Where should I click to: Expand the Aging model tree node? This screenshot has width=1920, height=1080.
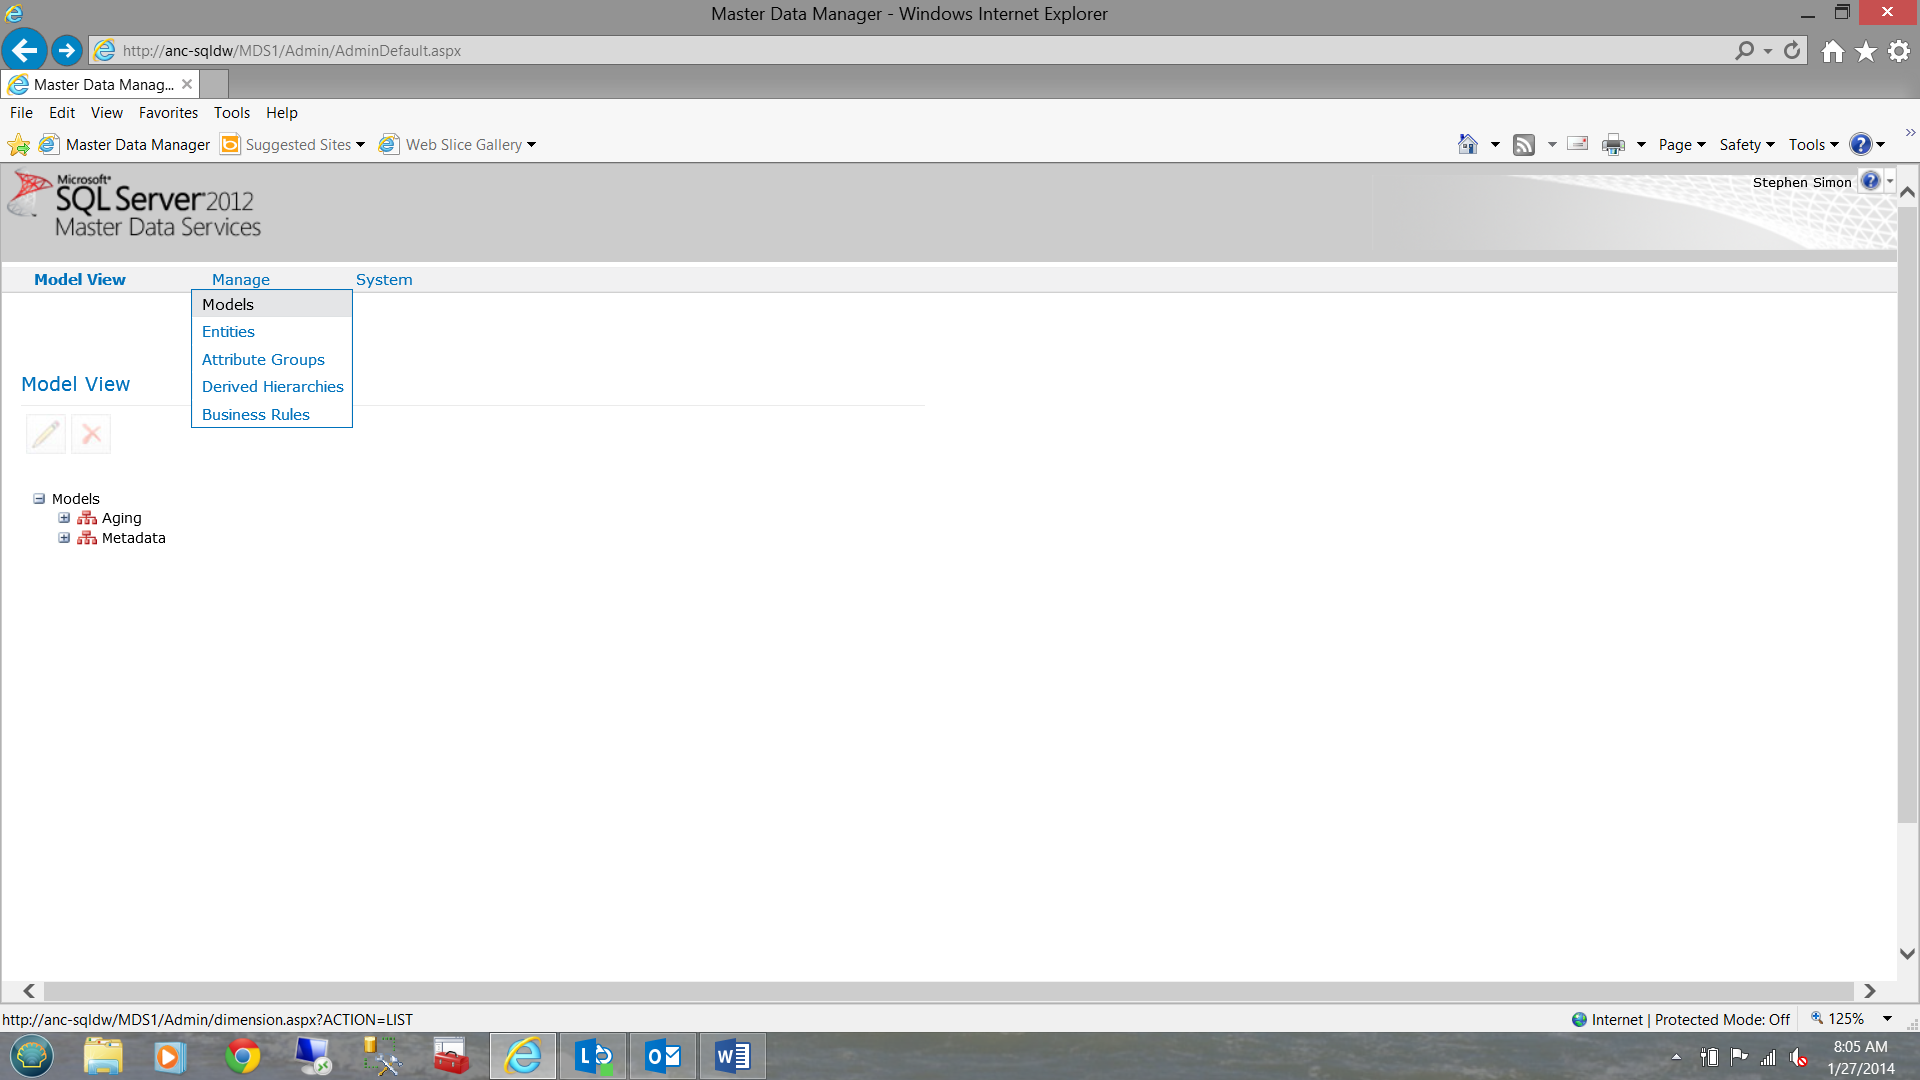(x=64, y=518)
